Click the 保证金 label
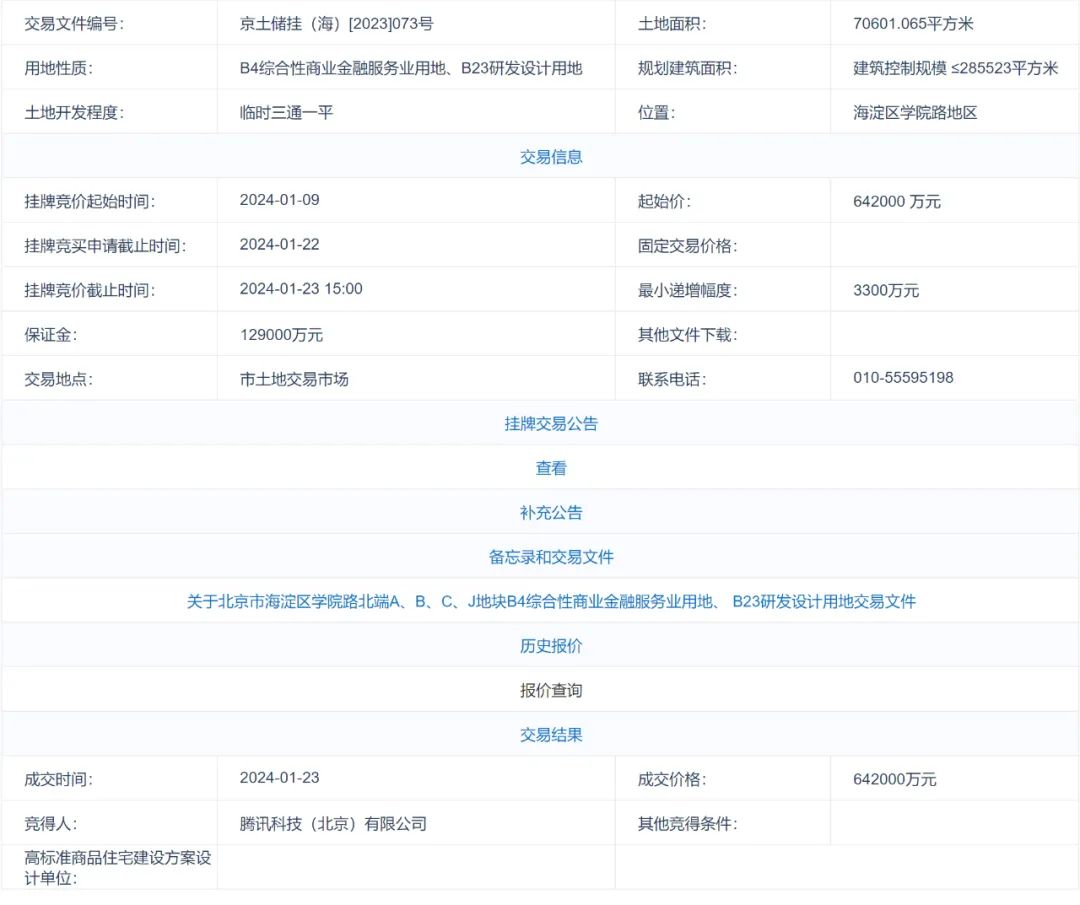Viewport: 1080px width, 905px height. 51,335
